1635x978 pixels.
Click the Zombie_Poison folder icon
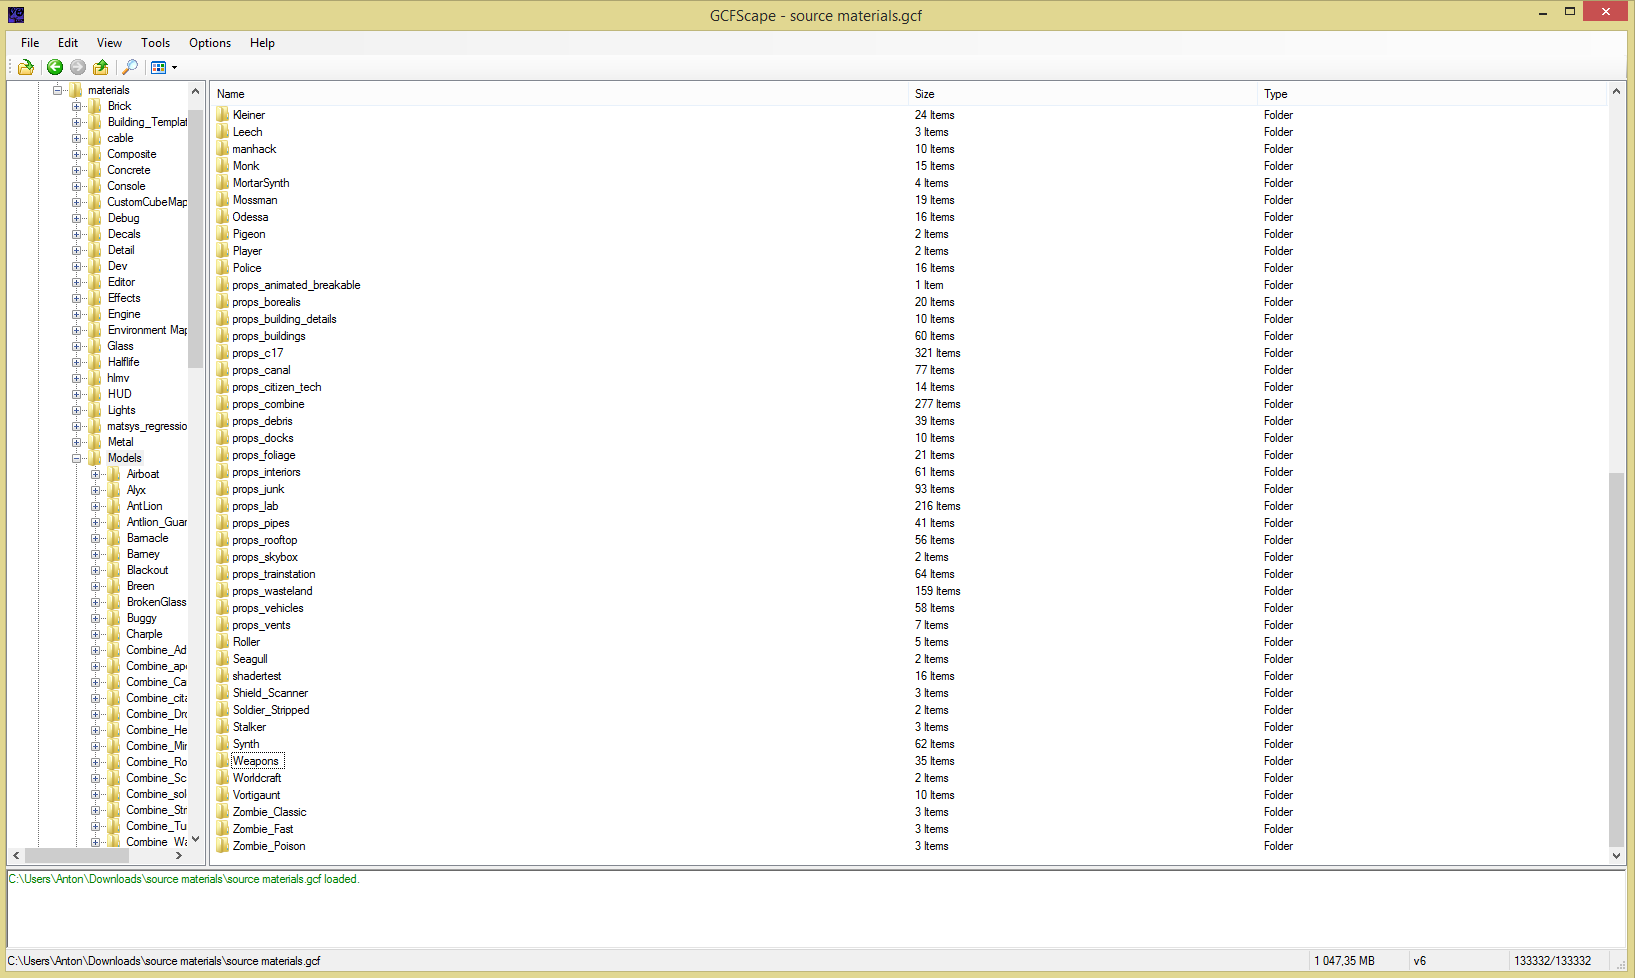pos(223,846)
